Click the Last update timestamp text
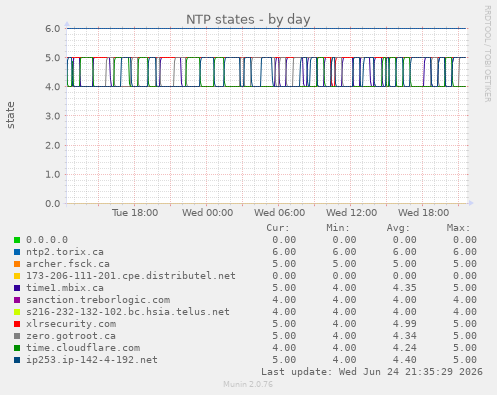Viewport: 497px width, 395px height. (372, 372)
